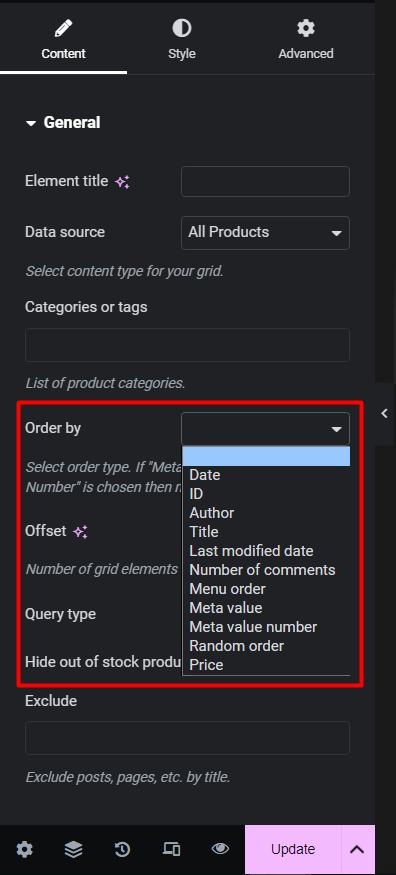Open the History icon
The width and height of the screenshot is (396, 875).
(122, 849)
